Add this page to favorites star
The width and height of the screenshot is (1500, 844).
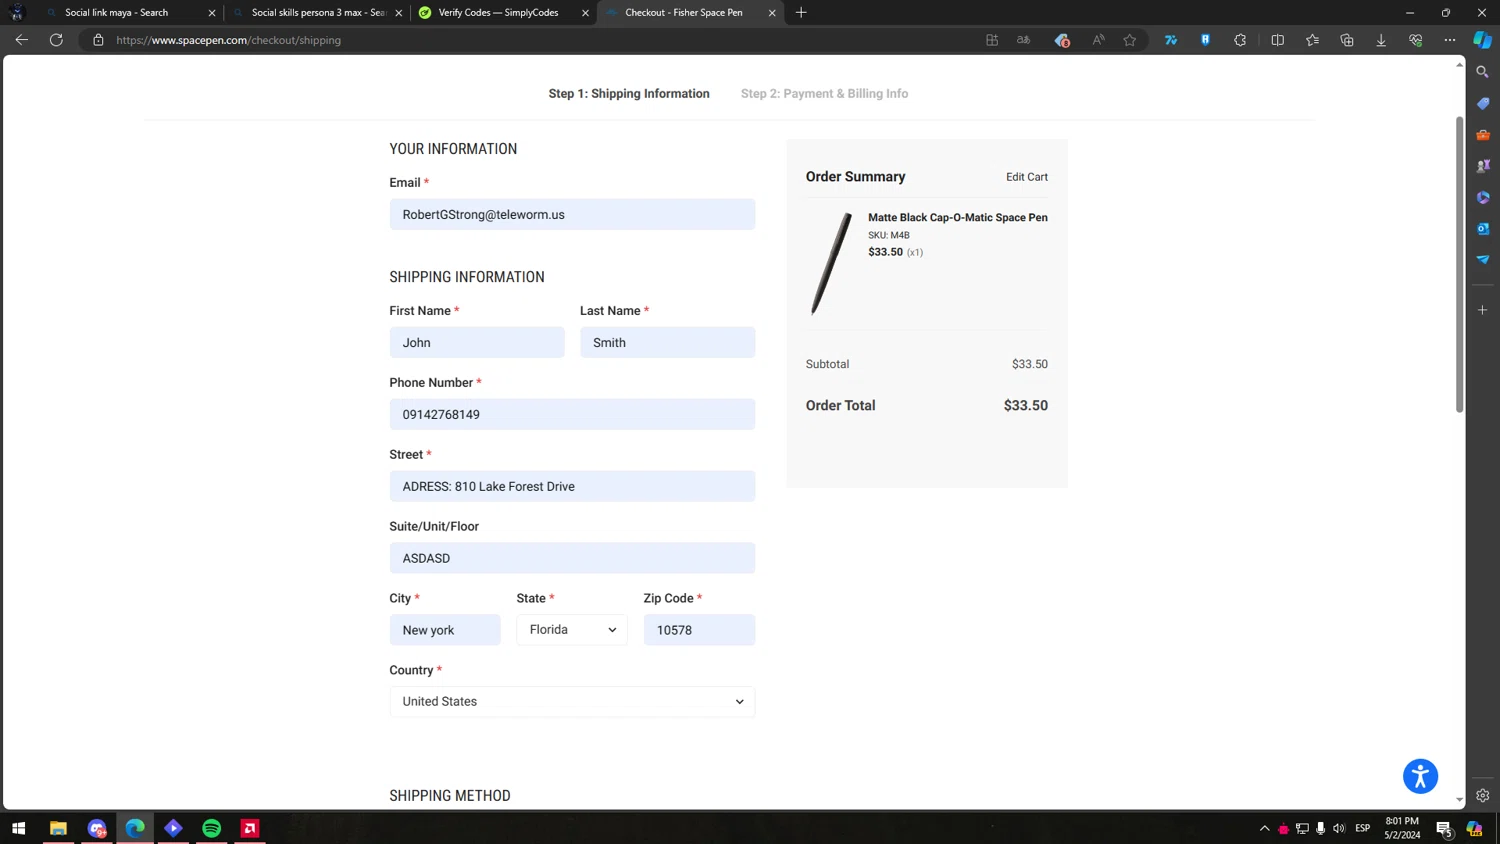pyautogui.click(x=1130, y=40)
